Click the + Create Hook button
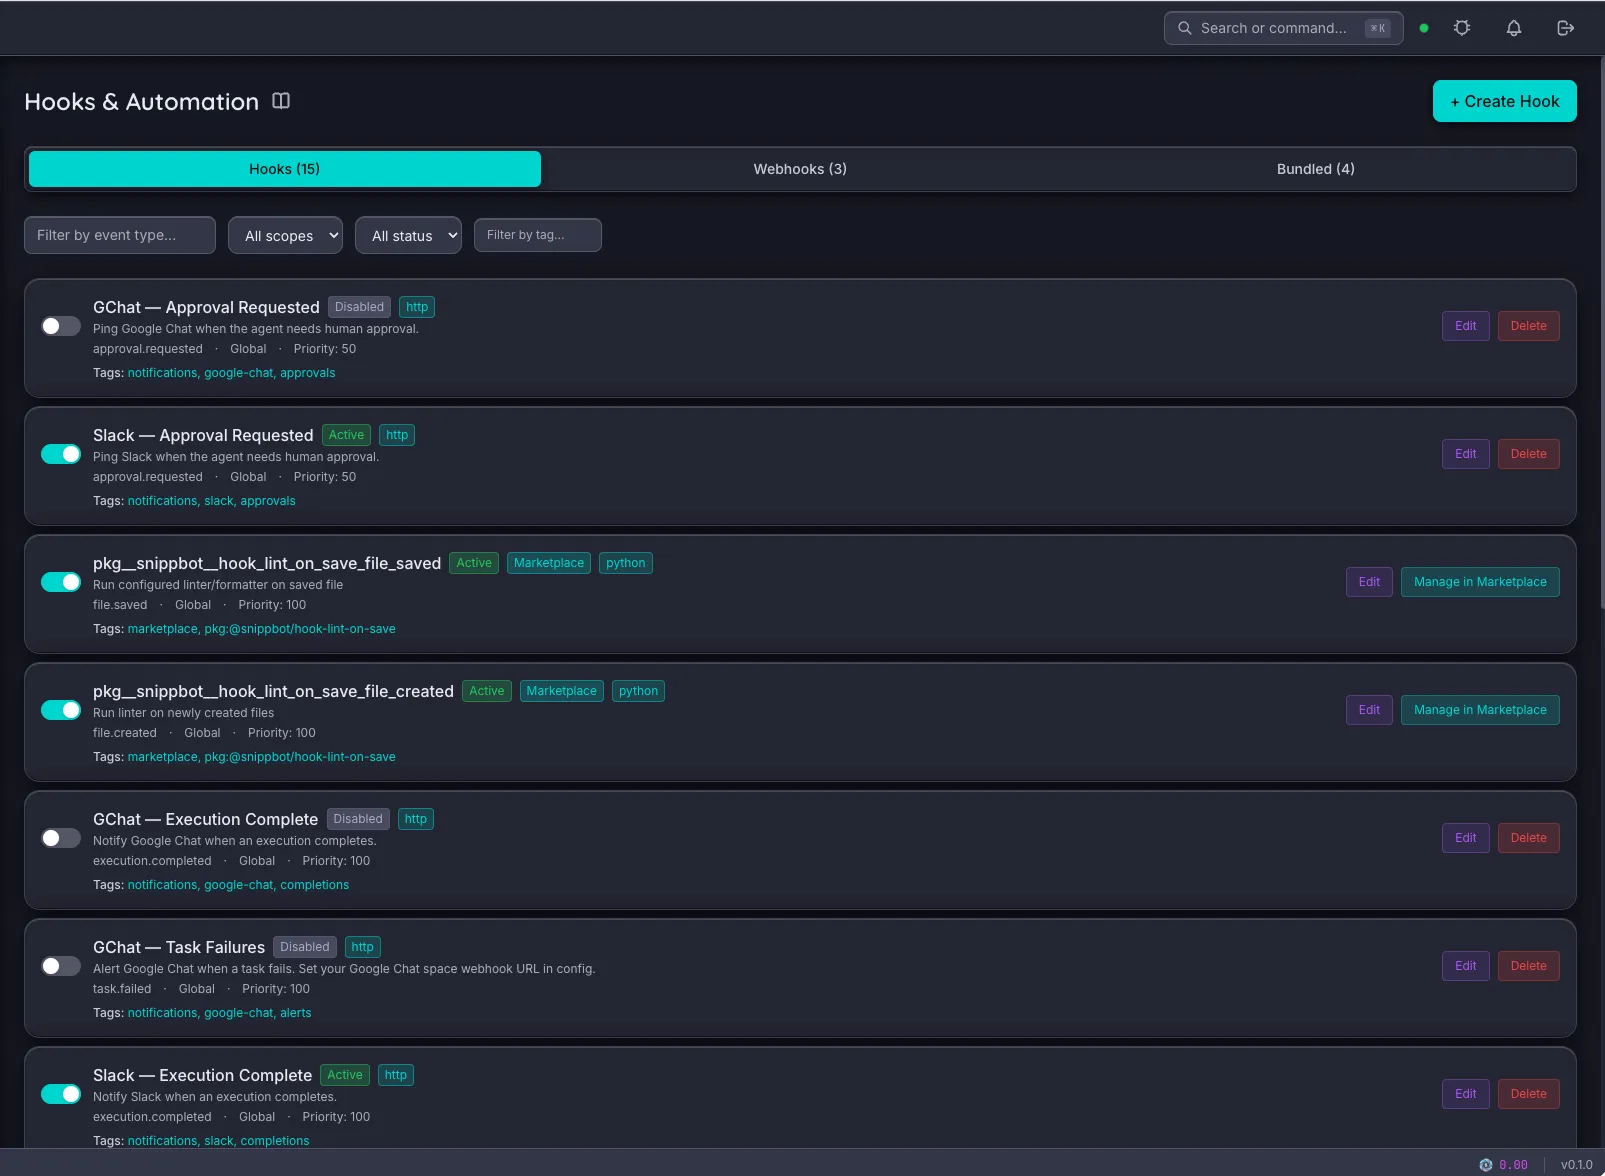1605x1176 pixels. (x=1505, y=101)
